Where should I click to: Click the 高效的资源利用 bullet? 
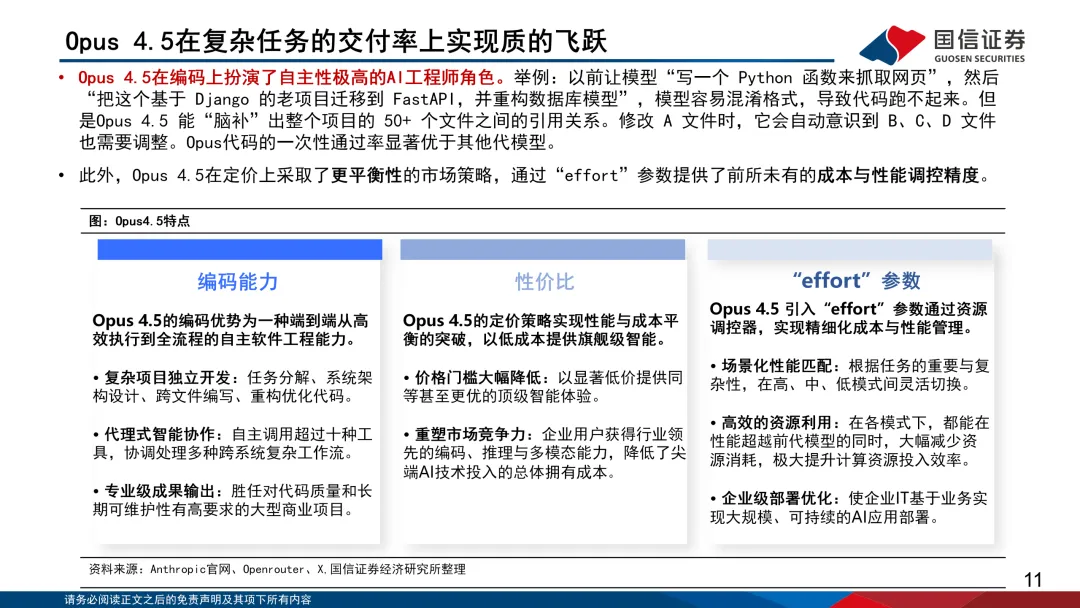850,441
